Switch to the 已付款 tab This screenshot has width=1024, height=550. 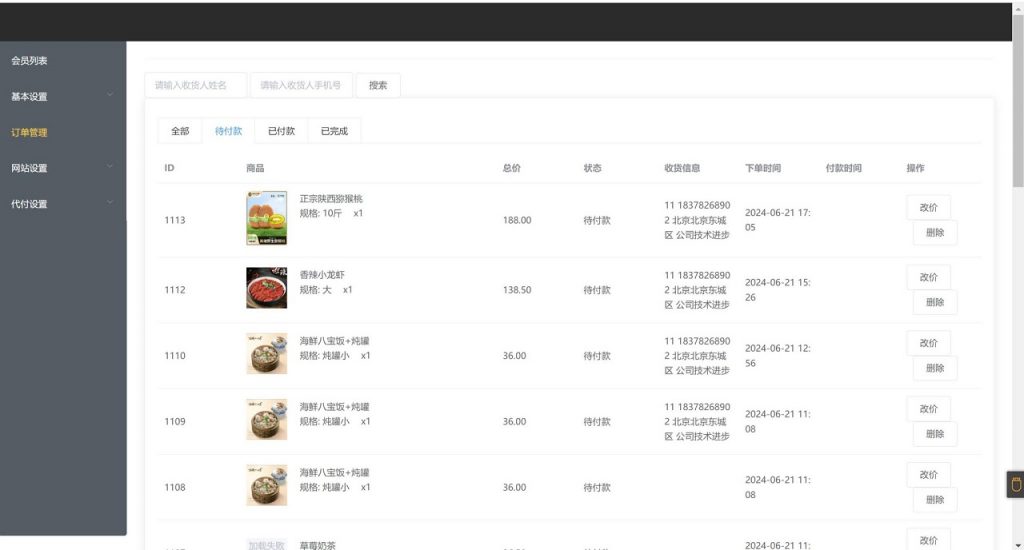pyautogui.click(x=281, y=131)
